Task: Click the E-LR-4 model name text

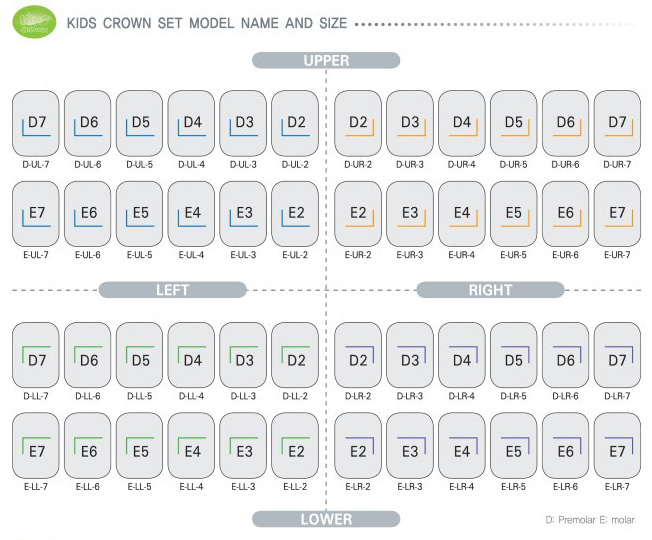Action: point(462,487)
